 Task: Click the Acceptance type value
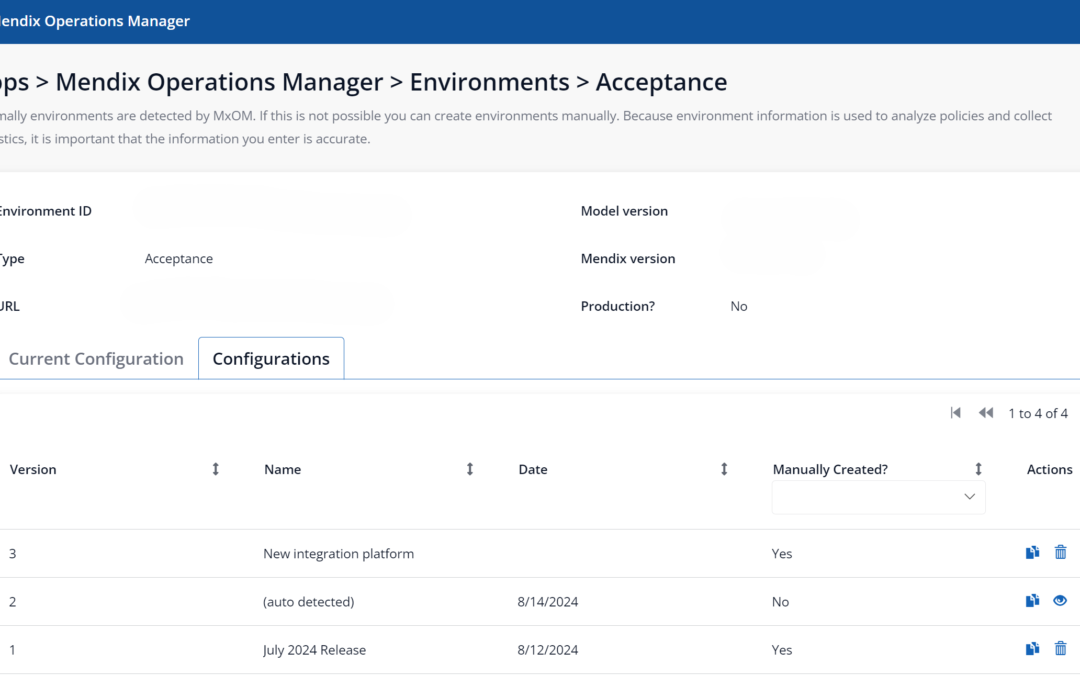pos(178,259)
